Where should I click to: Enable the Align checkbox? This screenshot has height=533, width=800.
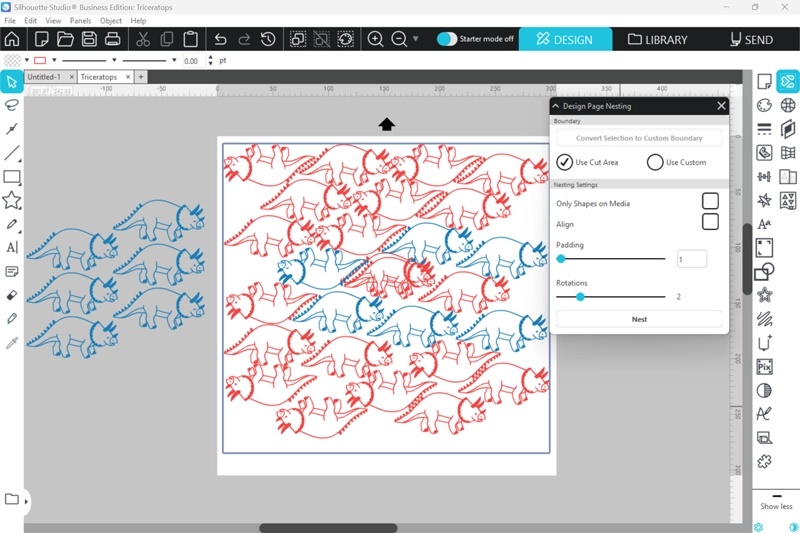click(710, 222)
